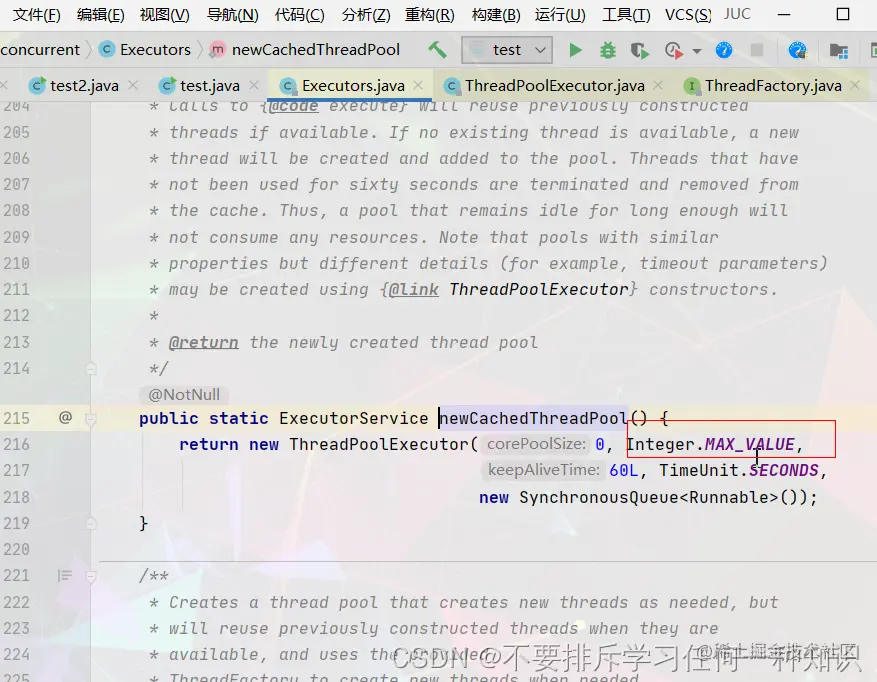Image resolution: width=877 pixels, height=682 pixels.
Task: Open the 'test' run configuration dropdown
Action: [507, 50]
